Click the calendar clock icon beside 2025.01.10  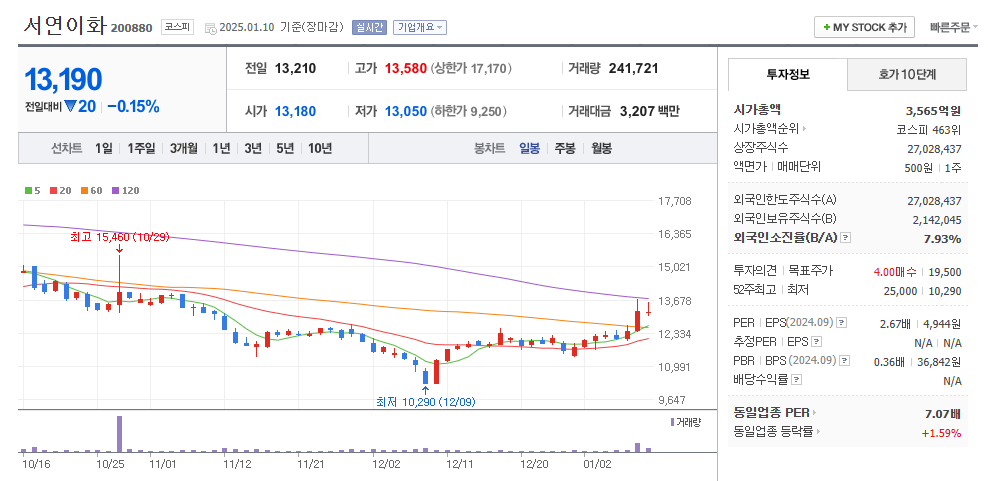click(x=211, y=28)
